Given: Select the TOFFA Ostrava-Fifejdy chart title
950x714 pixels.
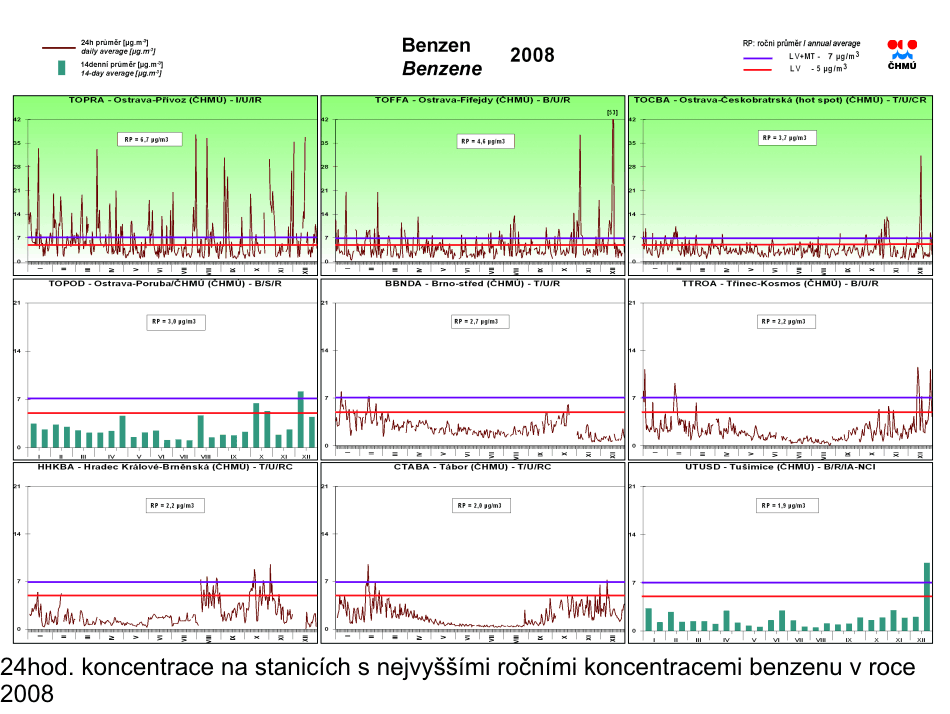Looking at the screenshot, I should click(x=472, y=101).
